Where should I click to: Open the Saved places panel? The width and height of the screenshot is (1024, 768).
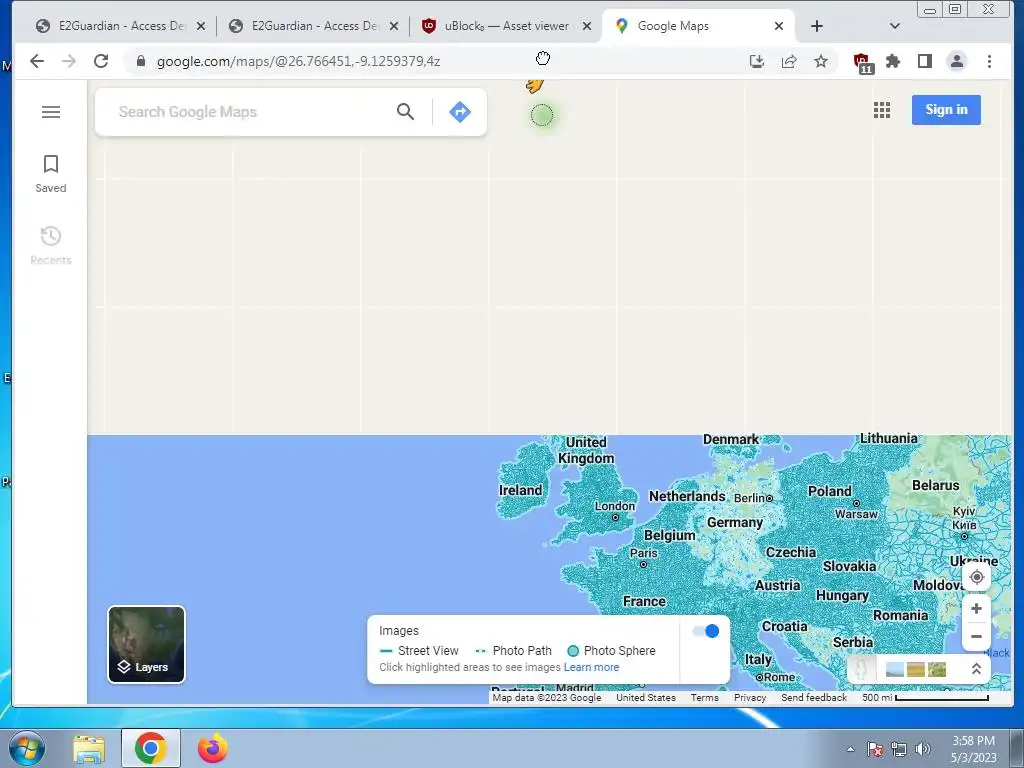click(50, 174)
